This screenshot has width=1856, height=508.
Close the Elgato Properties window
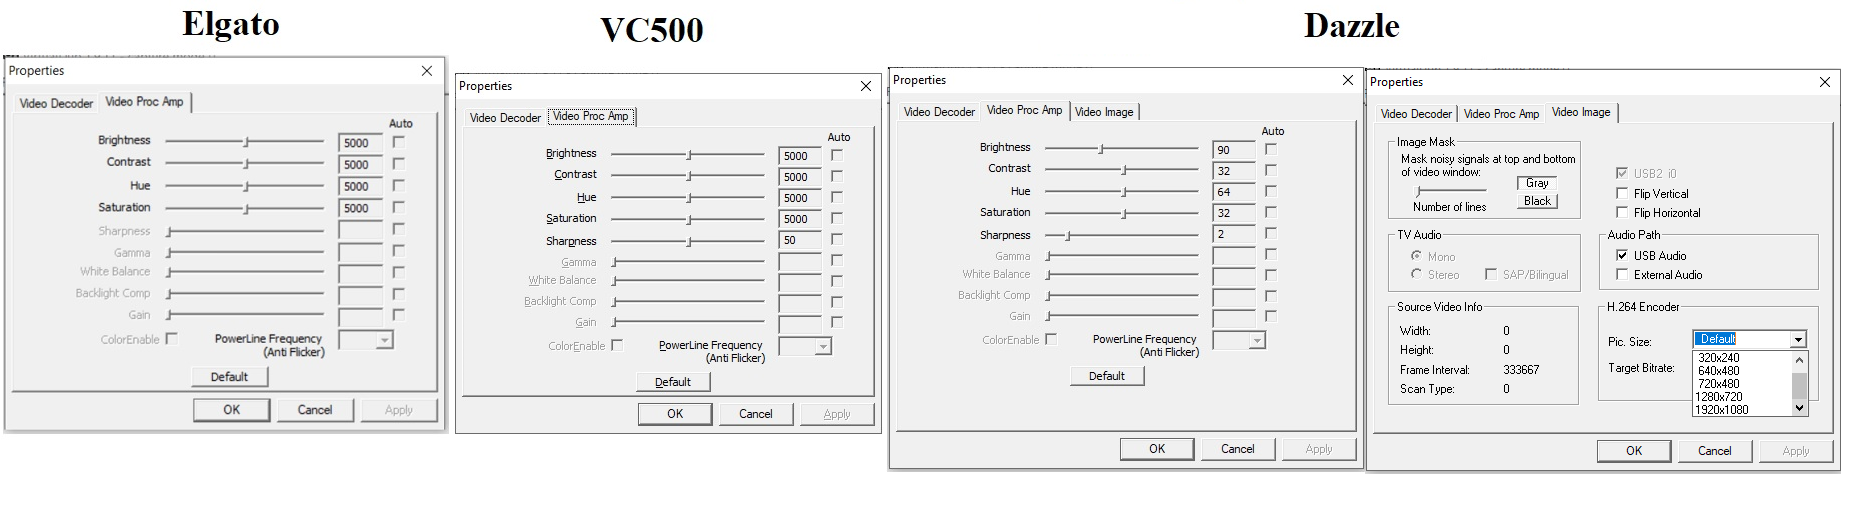point(427,71)
